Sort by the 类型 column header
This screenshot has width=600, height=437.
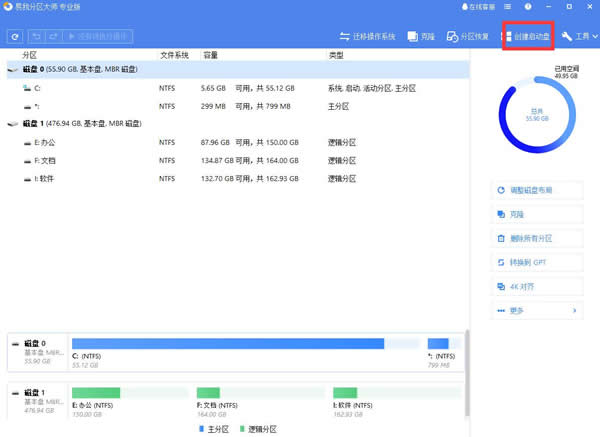[x=336, y=55]
